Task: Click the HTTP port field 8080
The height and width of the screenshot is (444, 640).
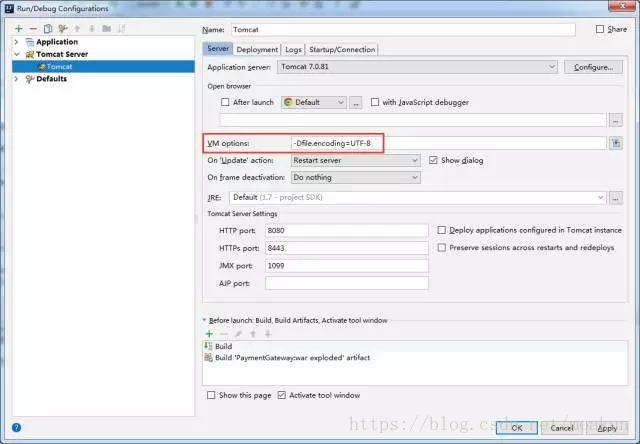Action: (347, 231)
